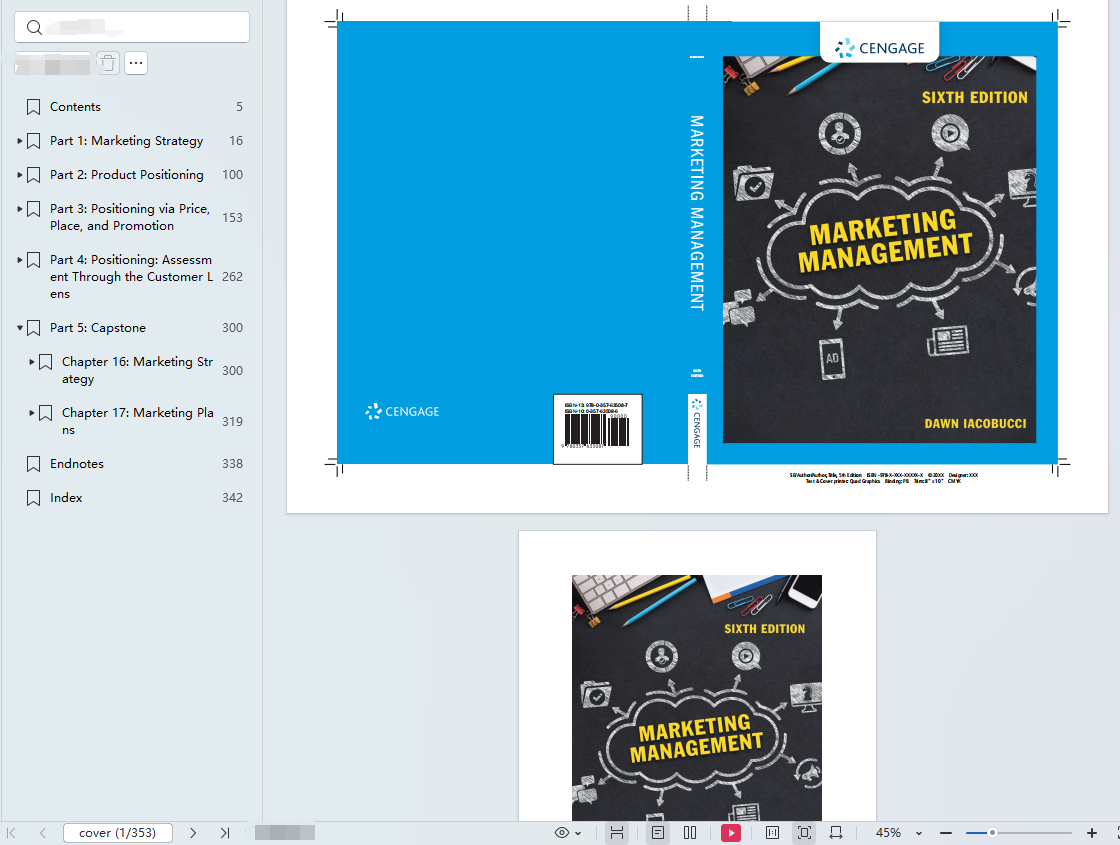The width and height of the screenshot is (1120, 845).
Task: Click the spine text MARKETING MANAGEMENT
Action: (x=697, y=213)
